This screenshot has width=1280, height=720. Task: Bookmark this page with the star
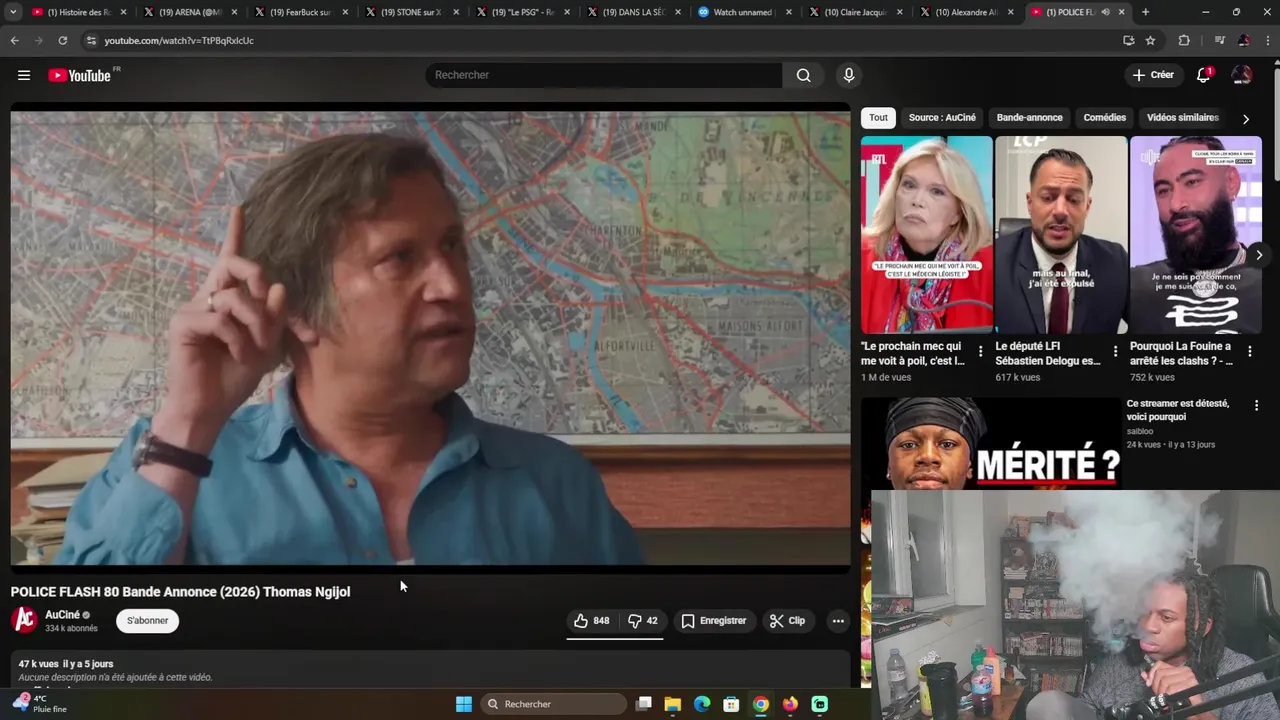1150,40
